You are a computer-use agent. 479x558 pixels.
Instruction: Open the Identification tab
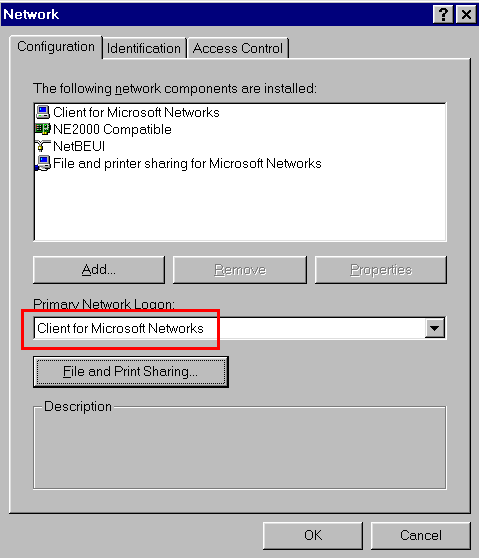click(x=144, y=48)
